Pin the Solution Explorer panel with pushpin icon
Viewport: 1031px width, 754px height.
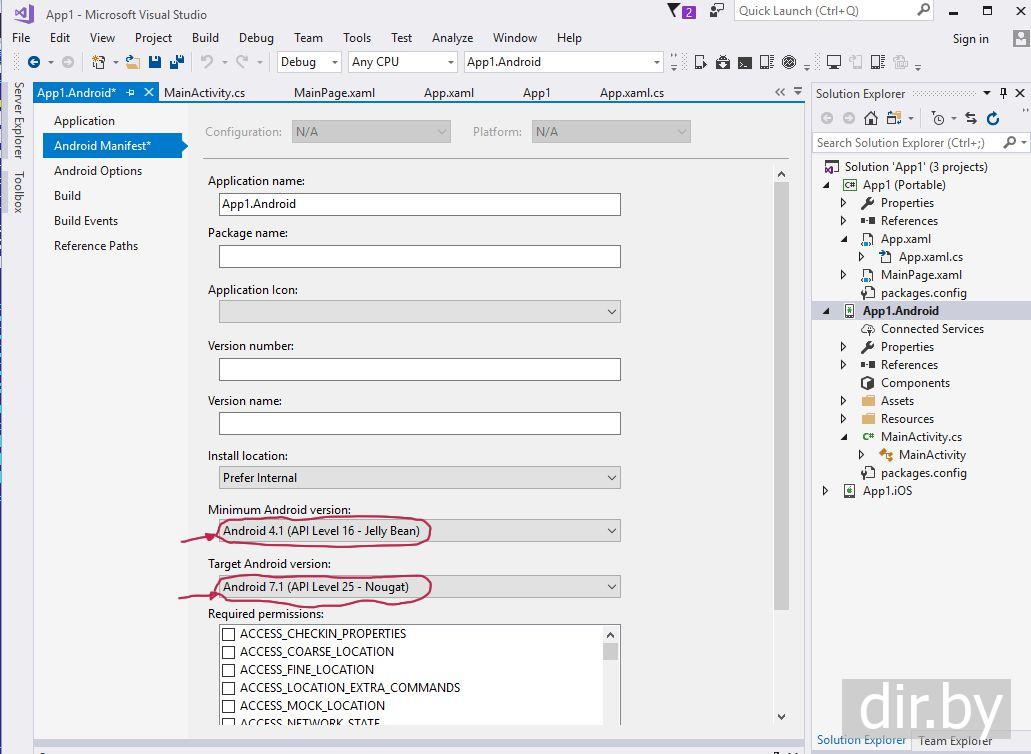1003,93
